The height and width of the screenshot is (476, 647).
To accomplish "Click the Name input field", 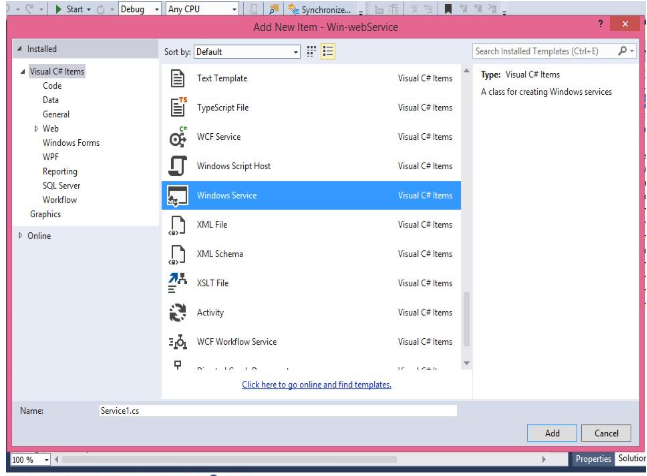I will pyautogui.click(x=278, y=410).
